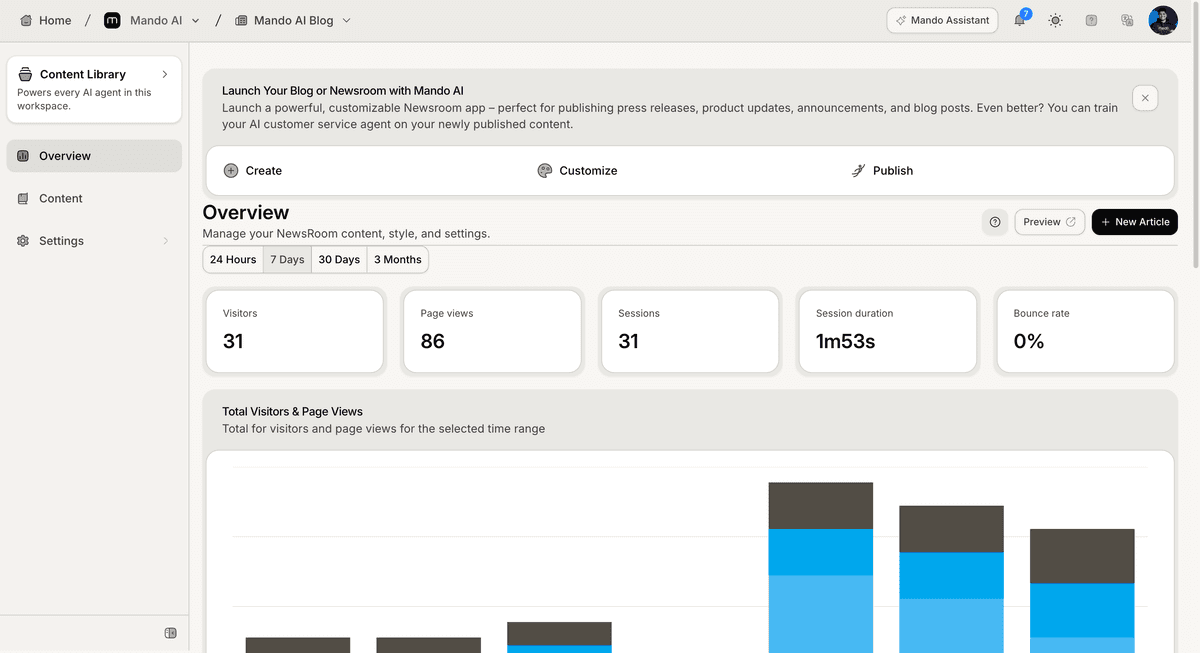Toggle the light/dark theme sun icon

[x=1055, y=20]
